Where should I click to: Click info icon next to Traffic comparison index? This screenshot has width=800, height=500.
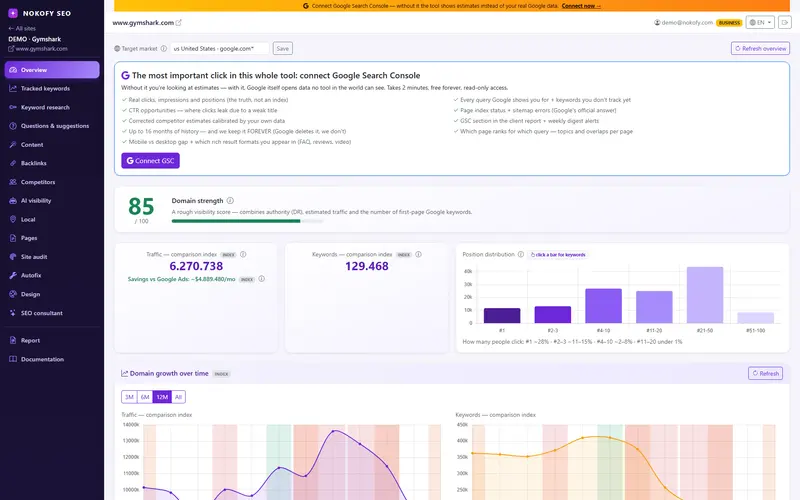pyautogui.click(x=243, y=254)
